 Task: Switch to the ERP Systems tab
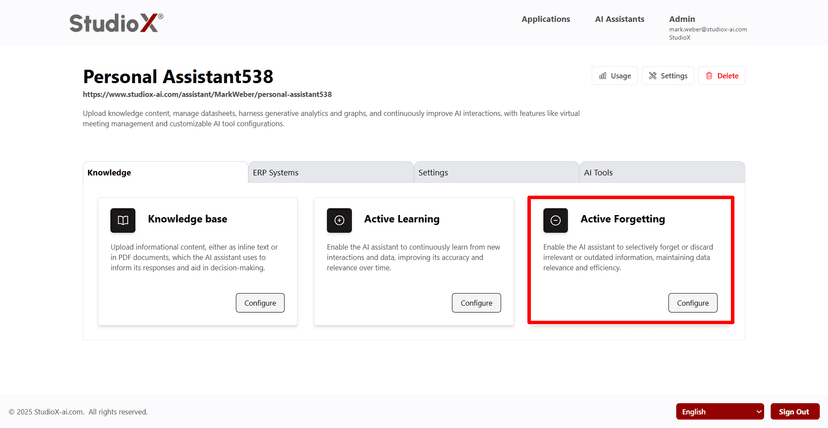point(330,173)
